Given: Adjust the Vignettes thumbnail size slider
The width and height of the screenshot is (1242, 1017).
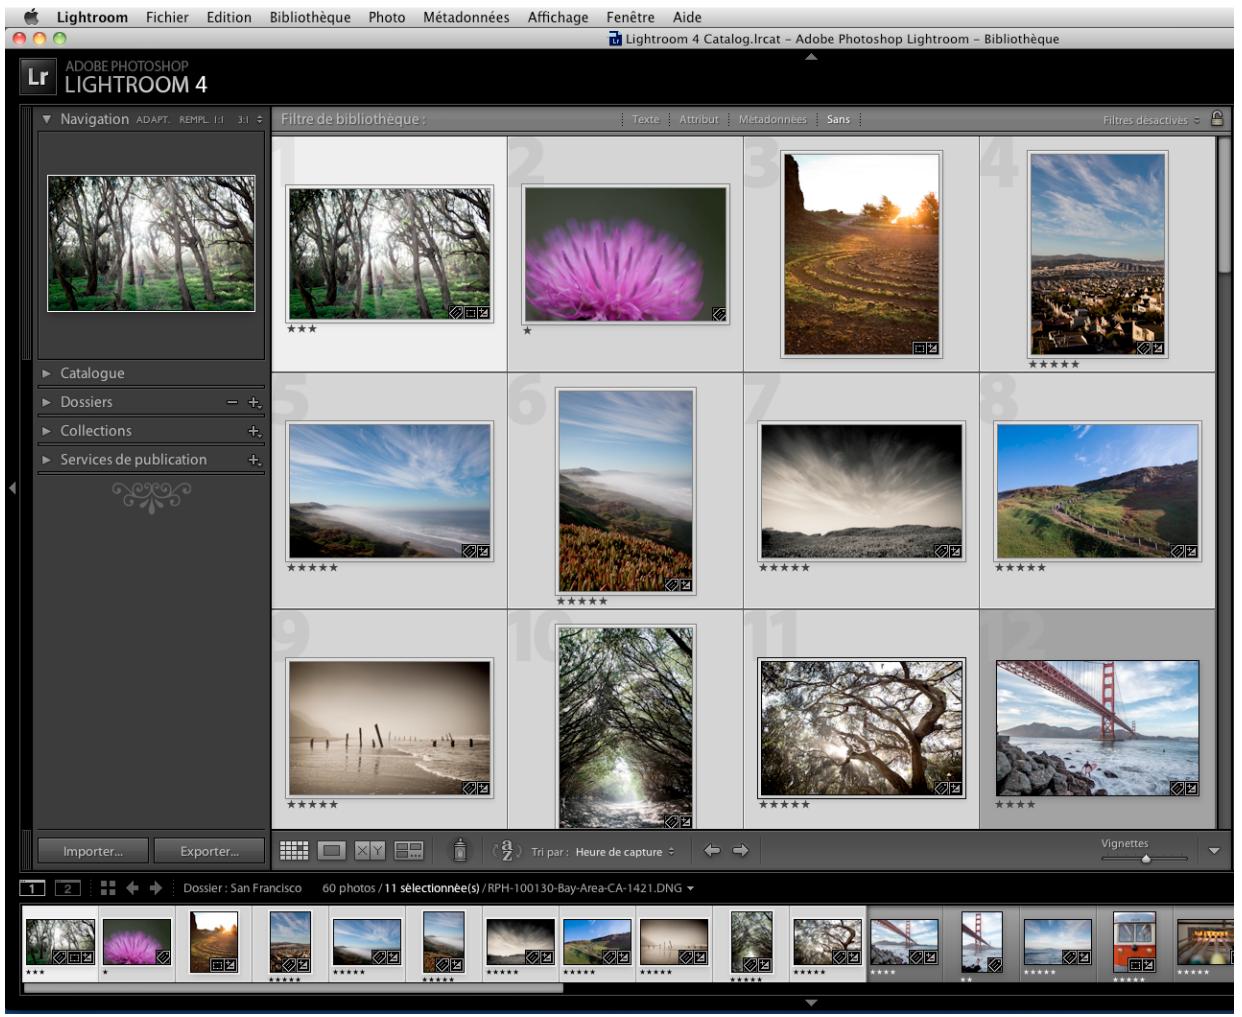Looking at the screenshot, I should tap(1145, 859).
